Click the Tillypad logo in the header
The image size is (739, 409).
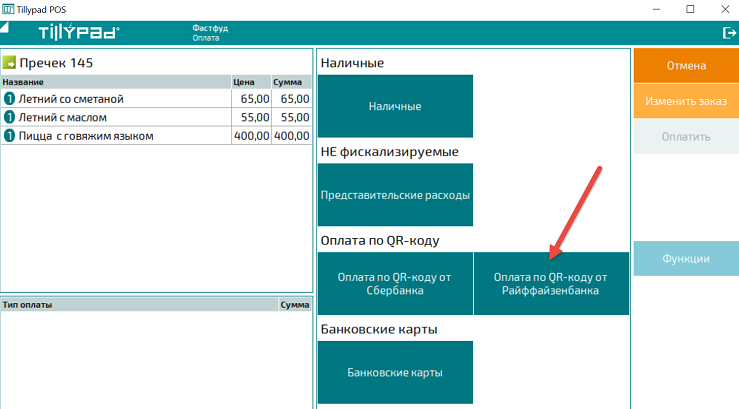click(x=78, y=33)
